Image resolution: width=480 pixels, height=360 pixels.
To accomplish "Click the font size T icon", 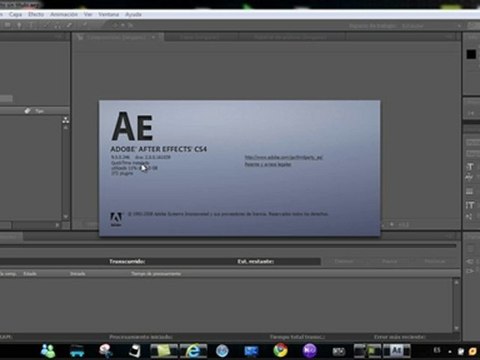I will 470,167.
